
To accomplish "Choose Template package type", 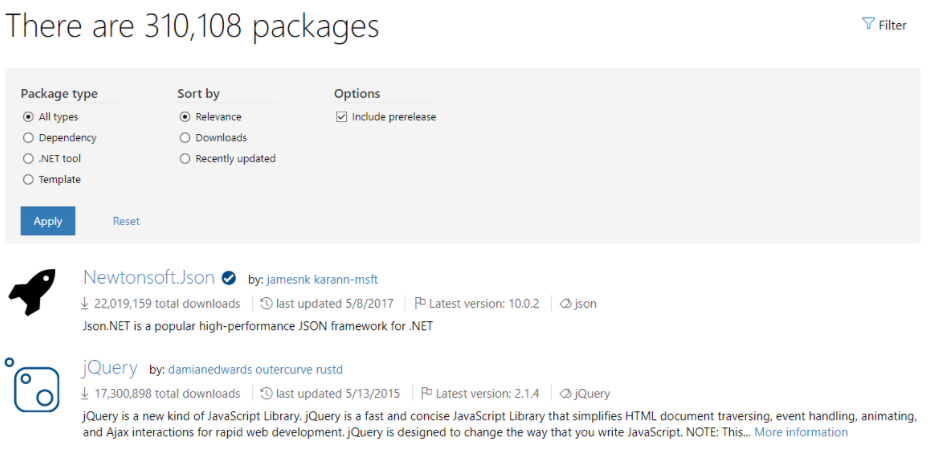I will tap(28, 180).
